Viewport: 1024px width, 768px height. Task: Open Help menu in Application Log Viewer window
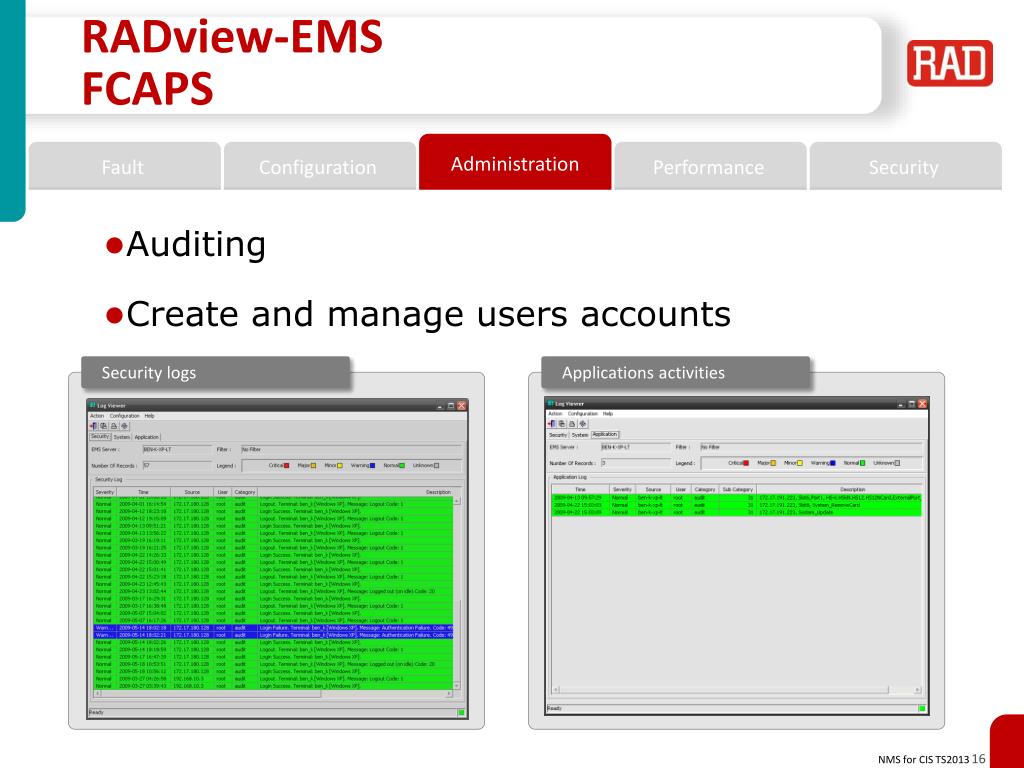pos(608,413)
